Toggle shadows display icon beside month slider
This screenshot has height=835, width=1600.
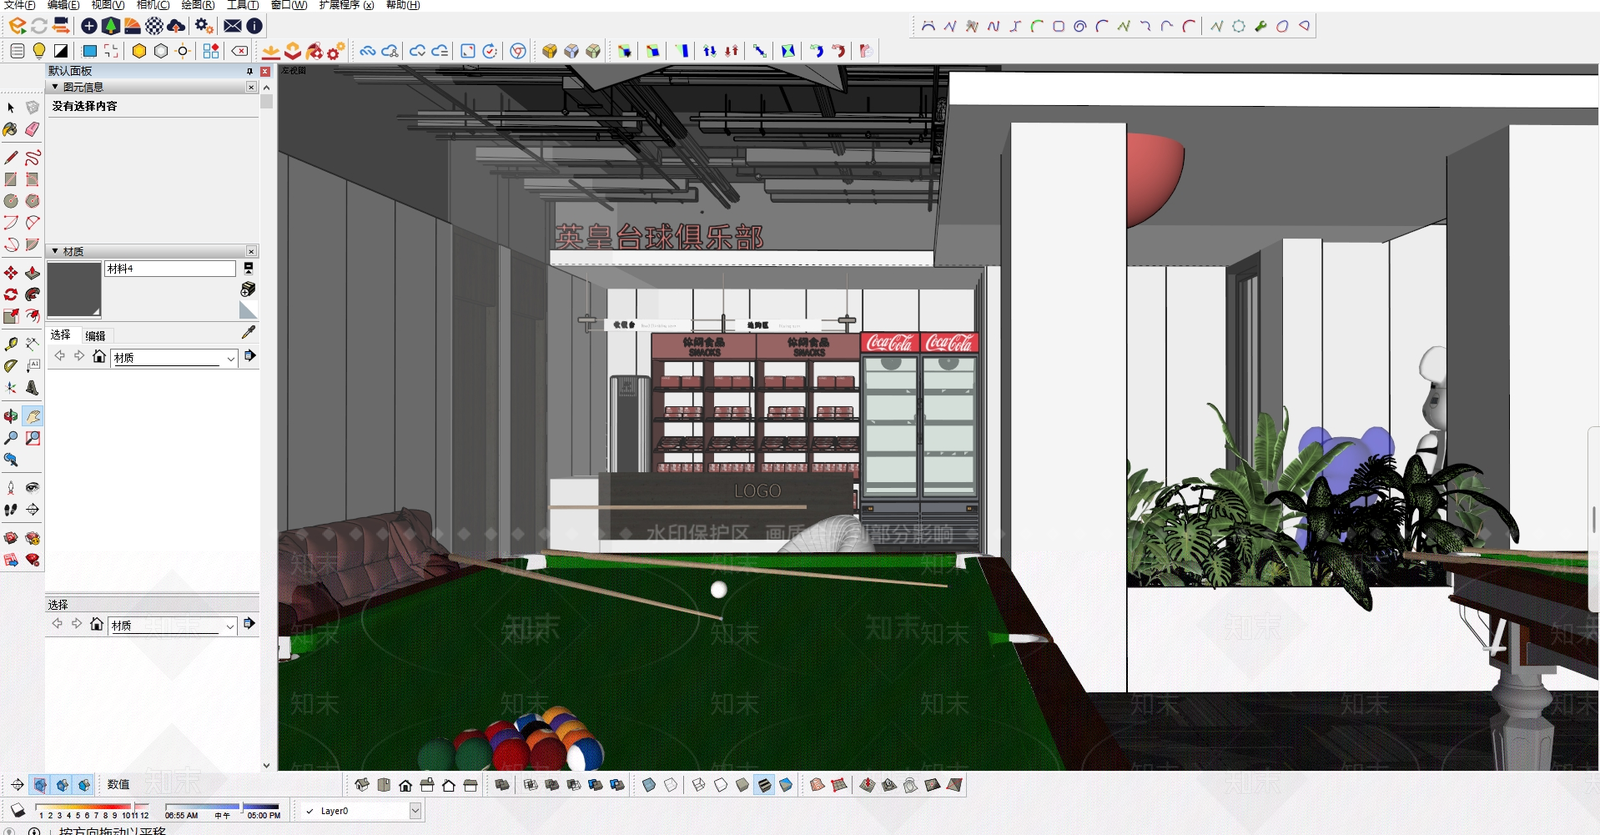17,810
